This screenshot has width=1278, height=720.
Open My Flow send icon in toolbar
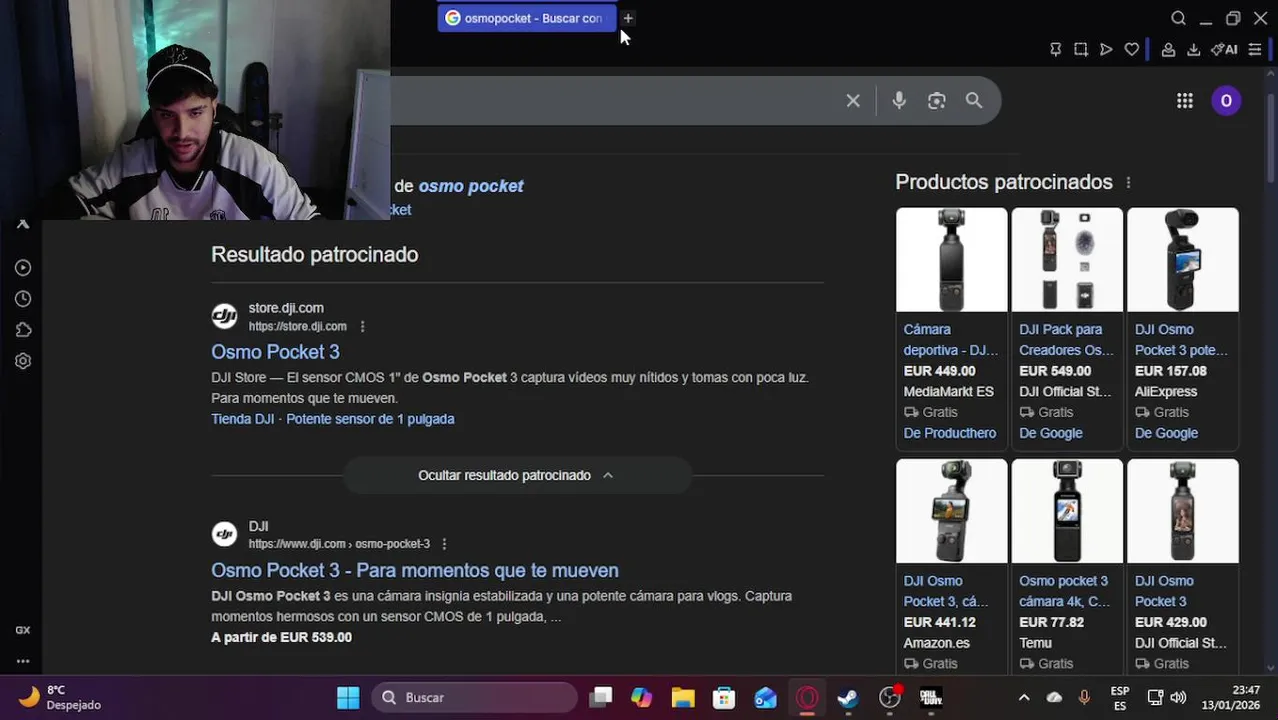click(x=1106, y=49)
